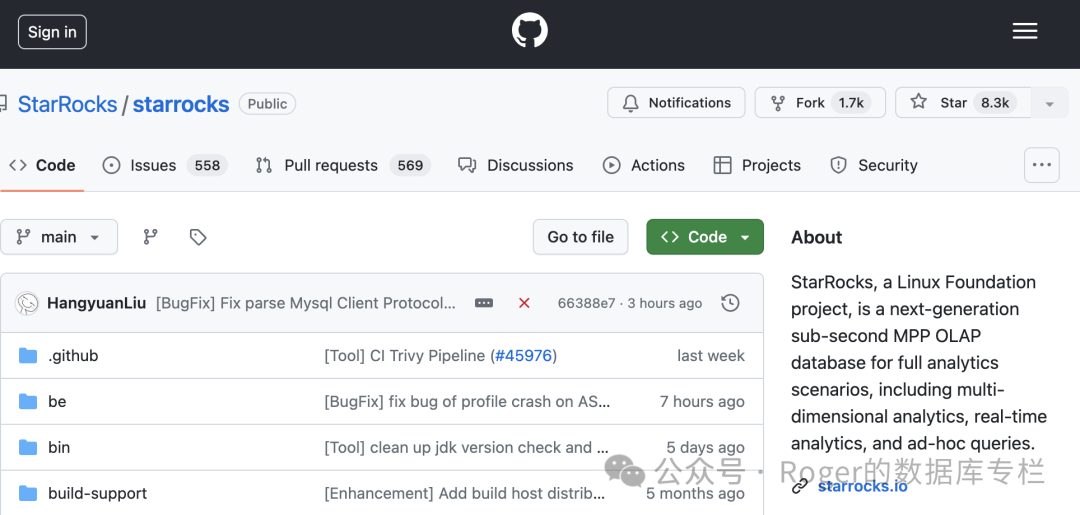Viewport: 1080px width, 515px height.
Task: Click the Sign in button
Action: (52, 32)
